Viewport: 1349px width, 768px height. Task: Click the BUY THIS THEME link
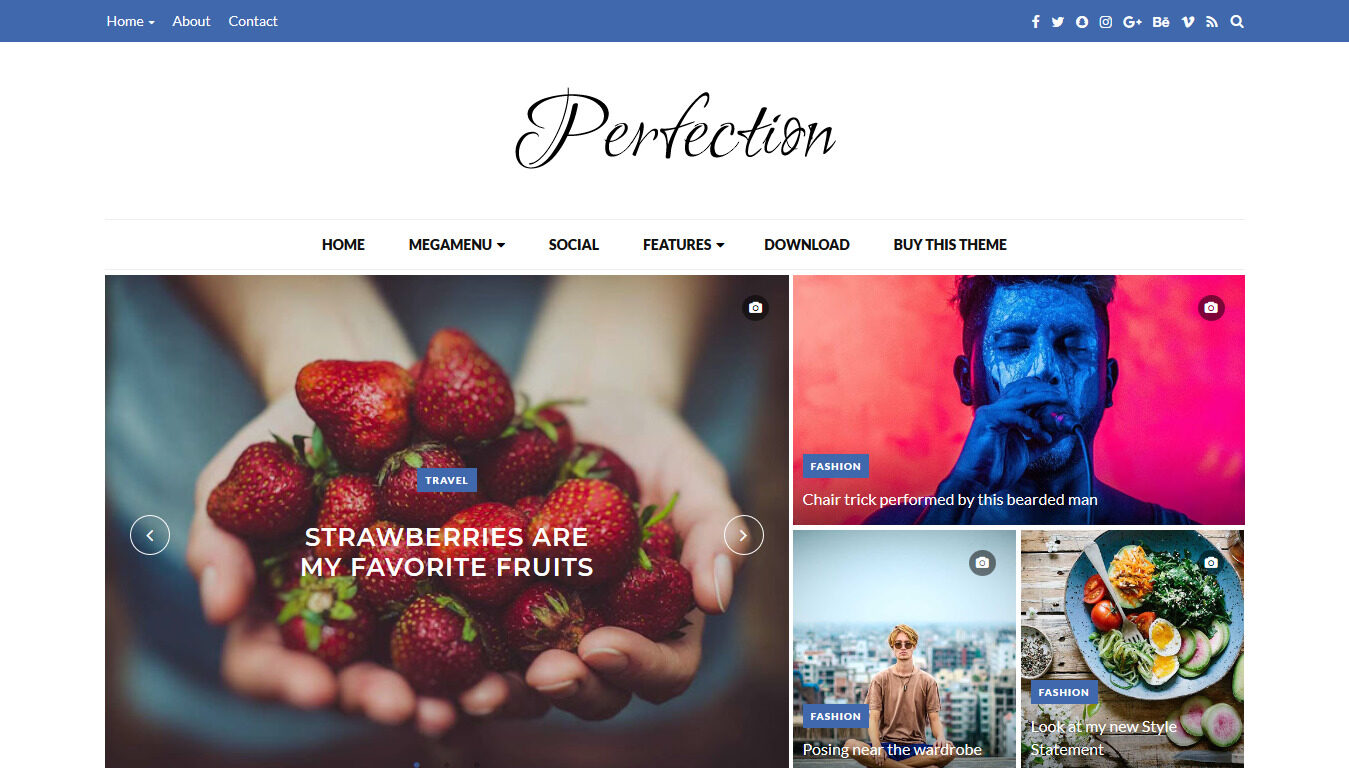point(950,244)
